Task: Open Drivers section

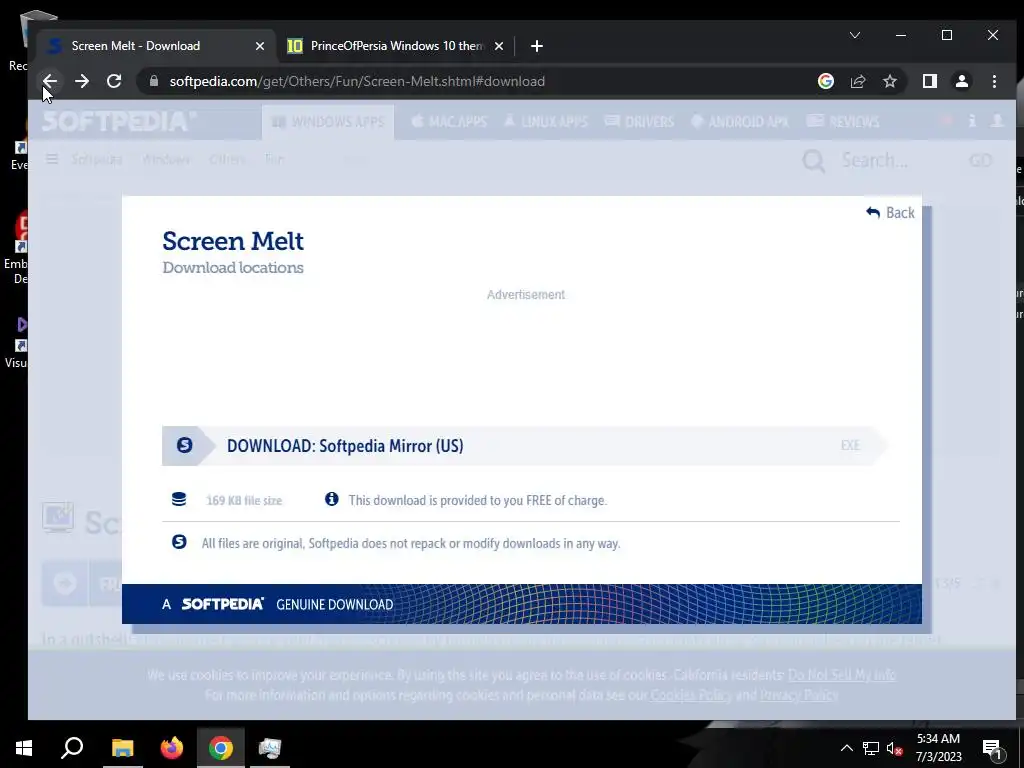Action: pyautogui.click(x=639, y=121)
